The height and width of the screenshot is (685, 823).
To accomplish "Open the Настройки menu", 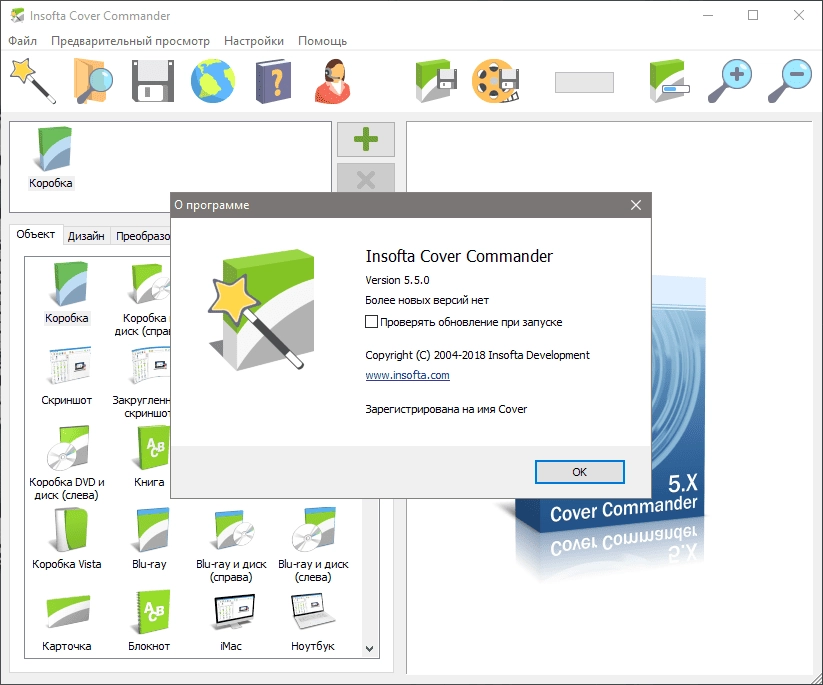I will point(254,41).
